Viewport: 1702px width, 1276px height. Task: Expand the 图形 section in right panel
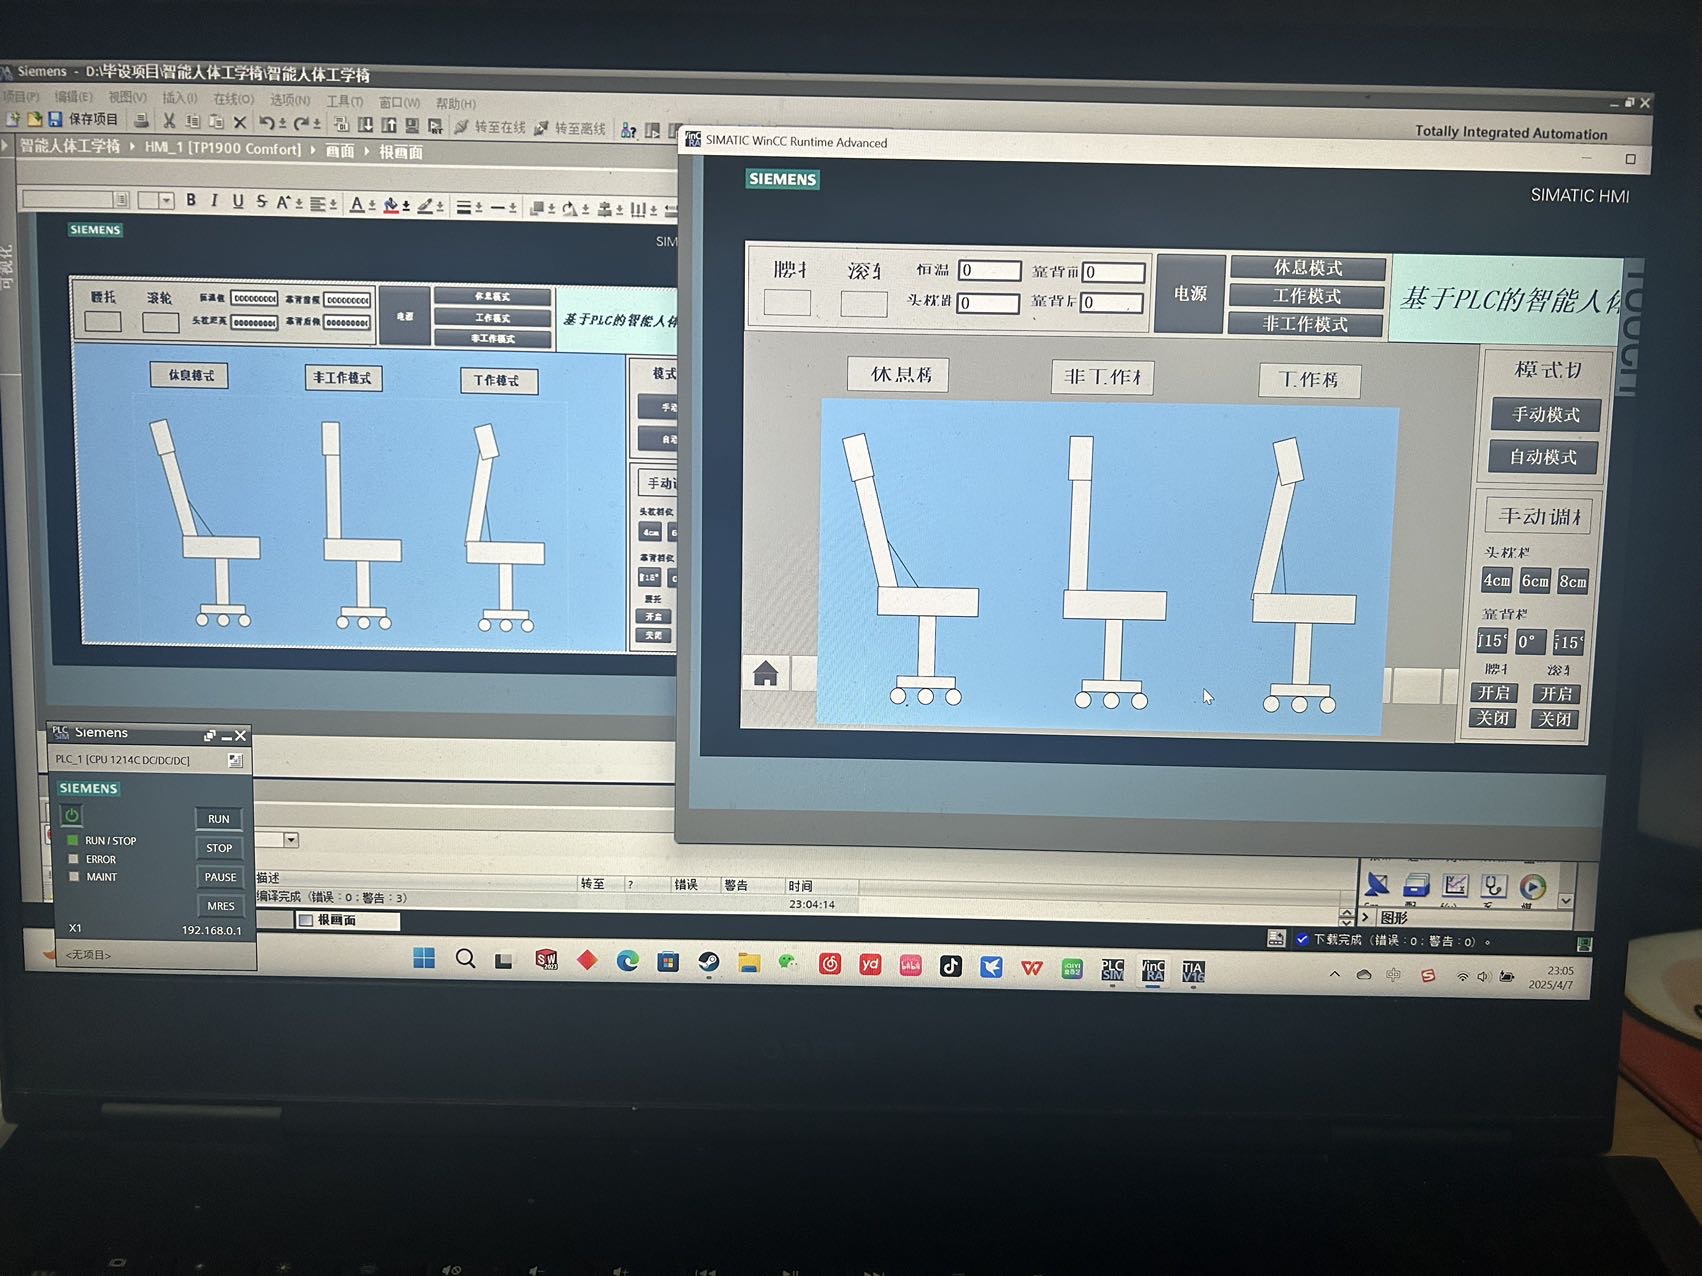pyautogui.click(x=1365, y=917)
